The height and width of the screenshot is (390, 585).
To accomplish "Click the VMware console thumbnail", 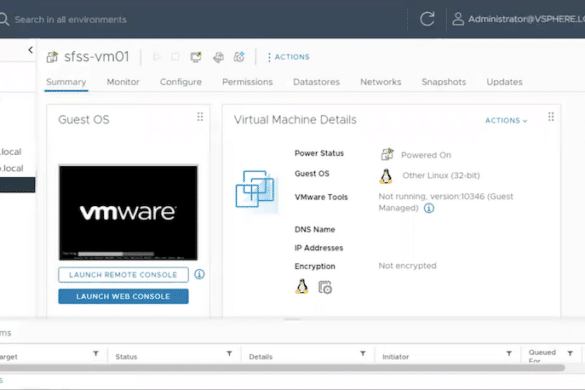I will tap(128, 213).
